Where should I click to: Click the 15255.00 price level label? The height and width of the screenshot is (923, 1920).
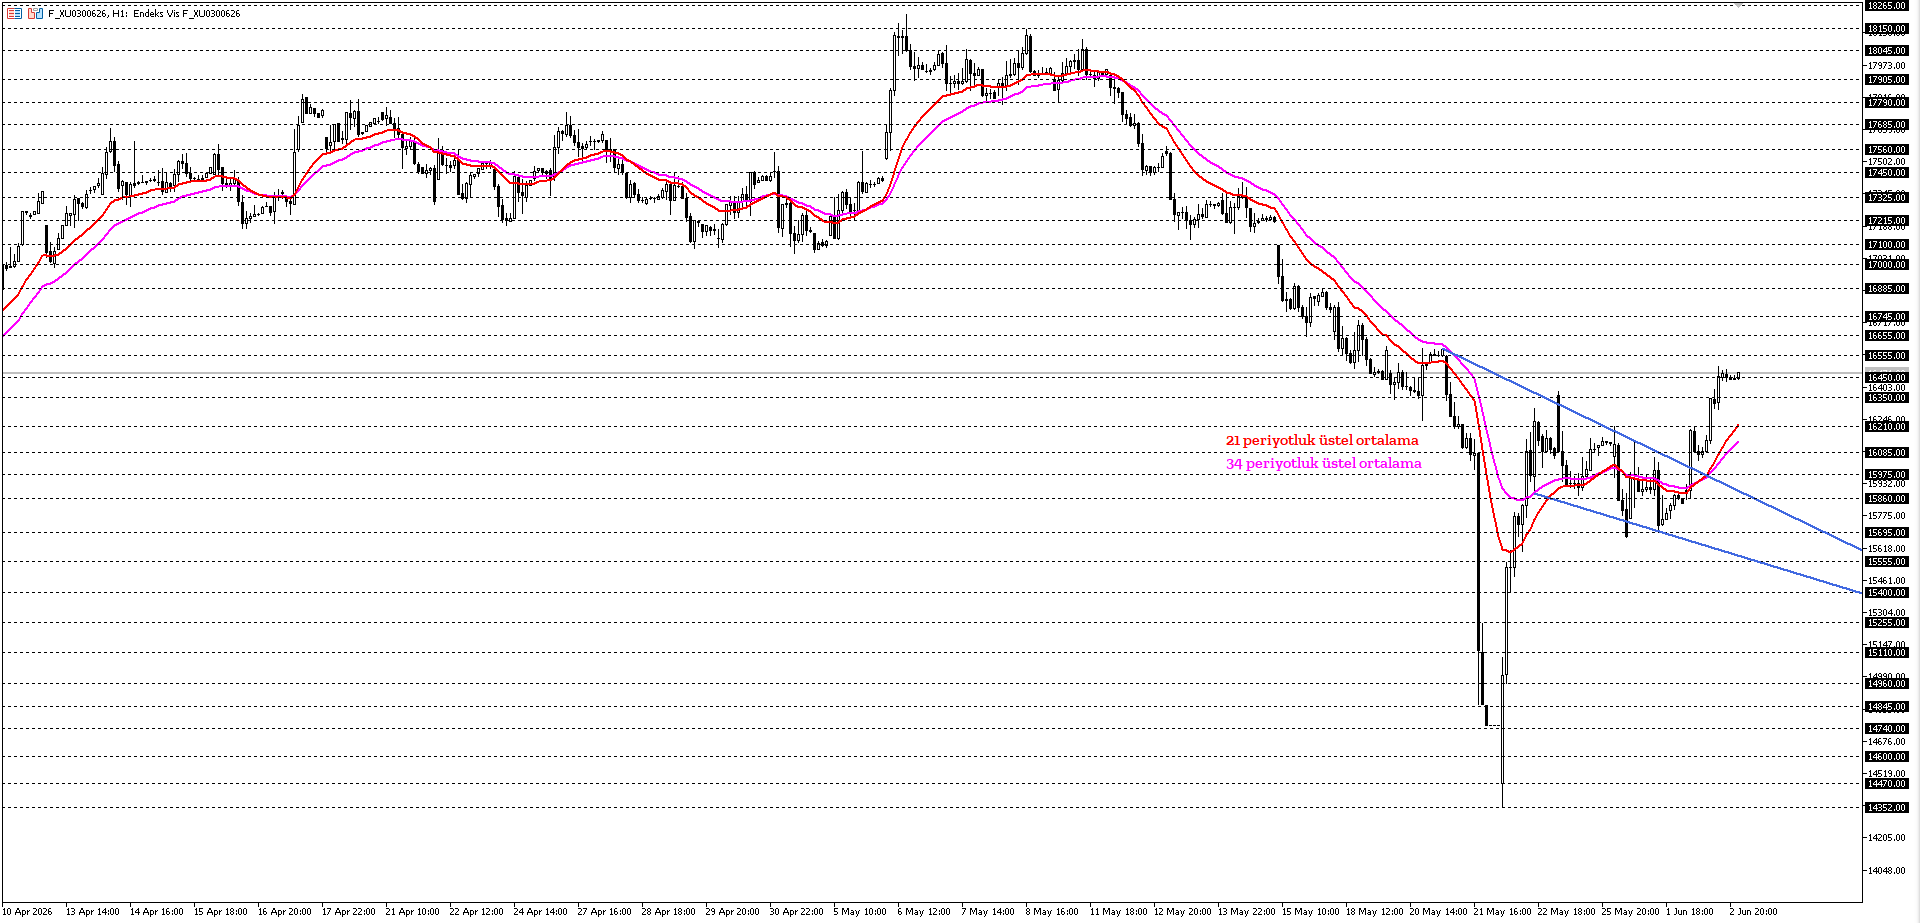pos(1887,623)
